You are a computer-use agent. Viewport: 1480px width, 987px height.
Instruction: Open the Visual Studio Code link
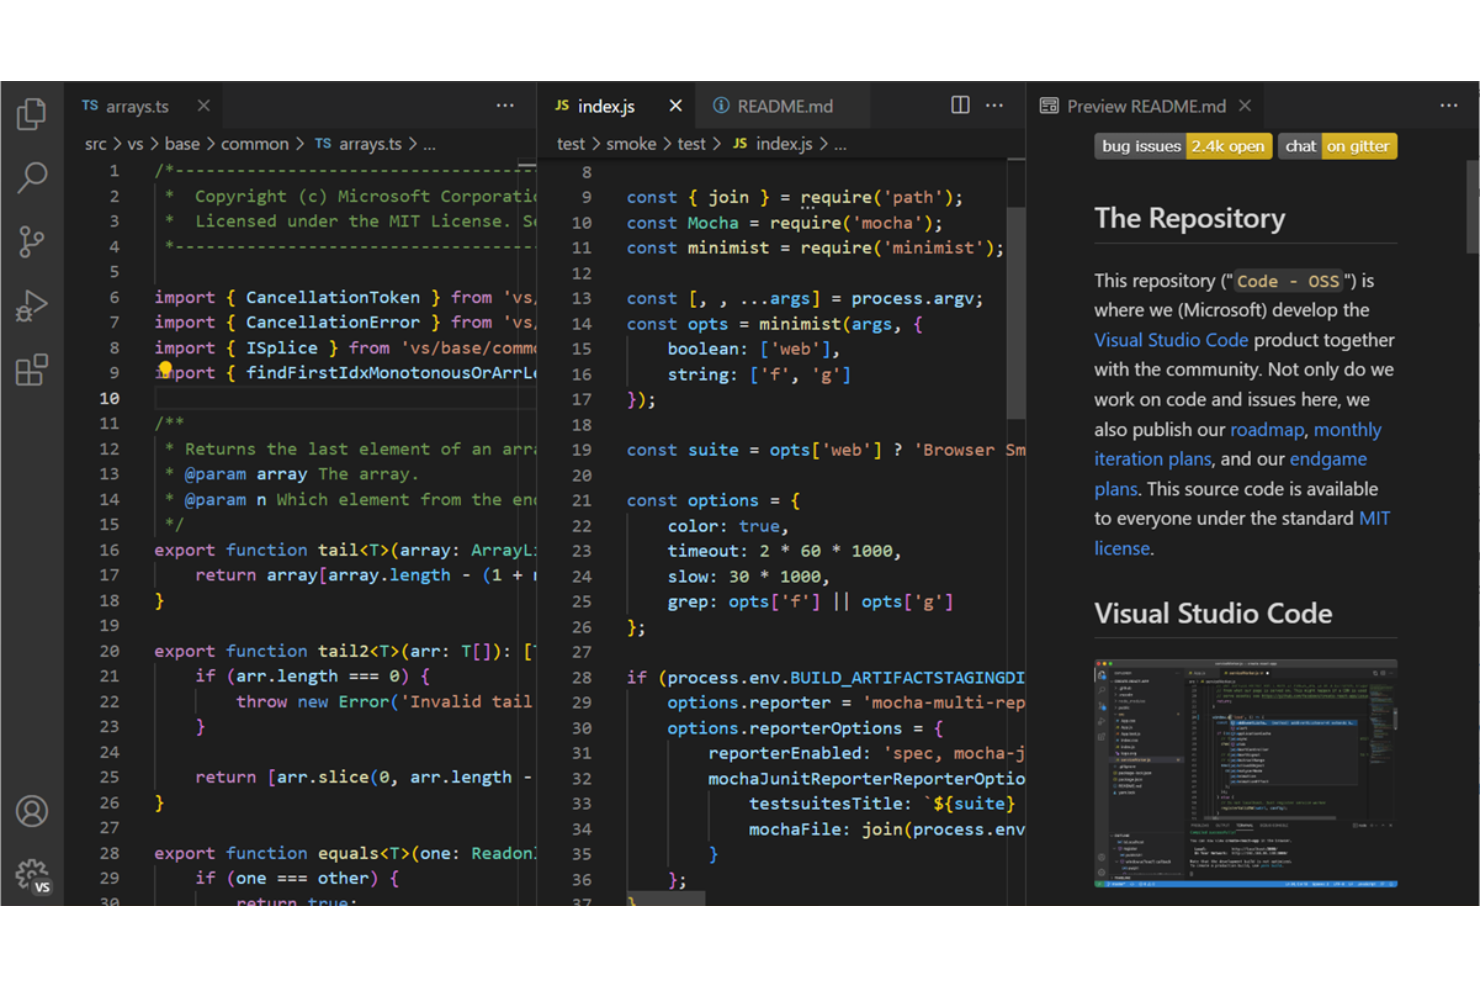click(1171, 339)
